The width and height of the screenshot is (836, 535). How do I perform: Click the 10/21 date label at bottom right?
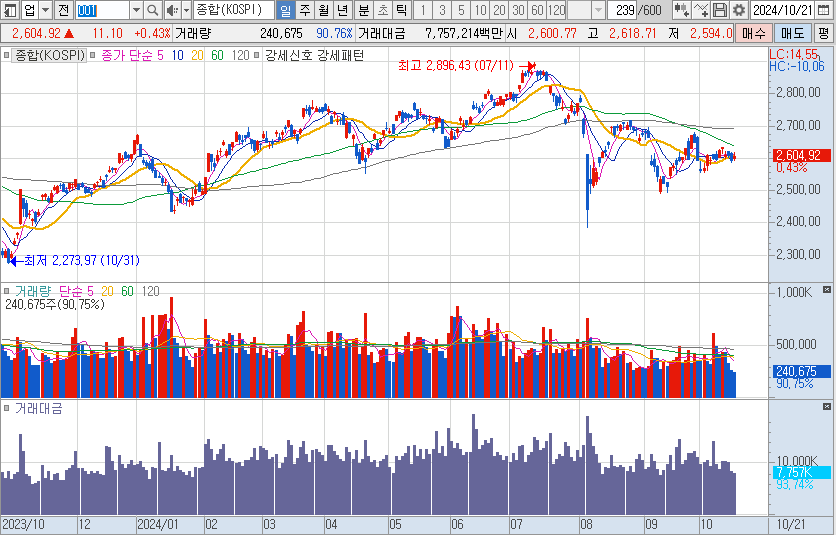pos(790,525)
